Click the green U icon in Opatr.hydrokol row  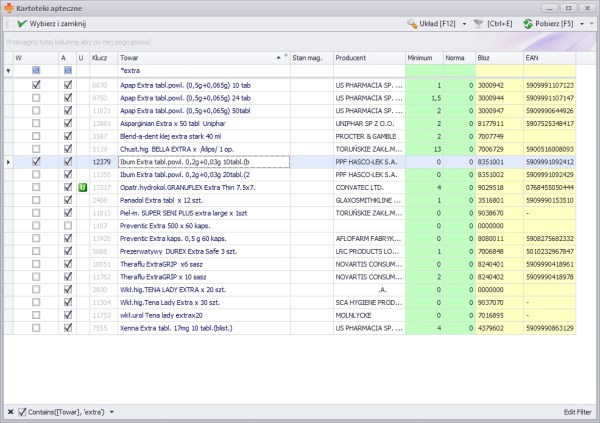pos(81,187)
